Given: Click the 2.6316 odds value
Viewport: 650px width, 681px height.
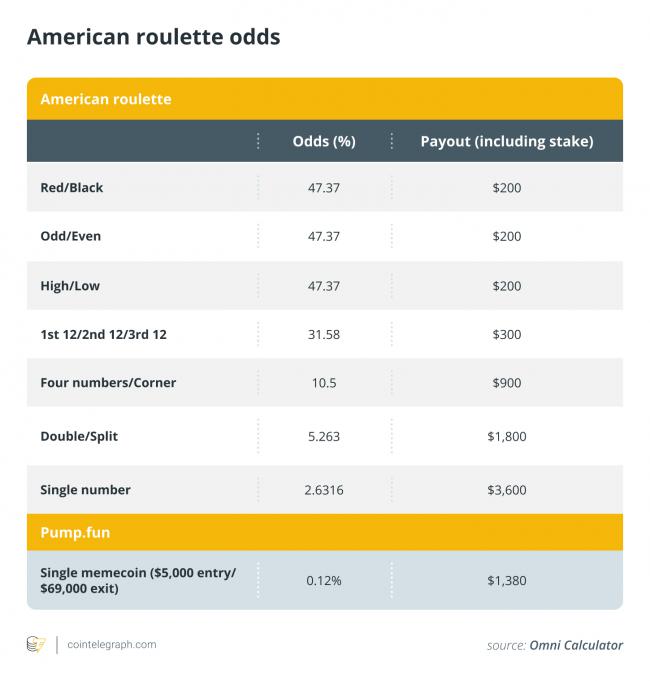Looking at the screenshot, I should (324, 490).
